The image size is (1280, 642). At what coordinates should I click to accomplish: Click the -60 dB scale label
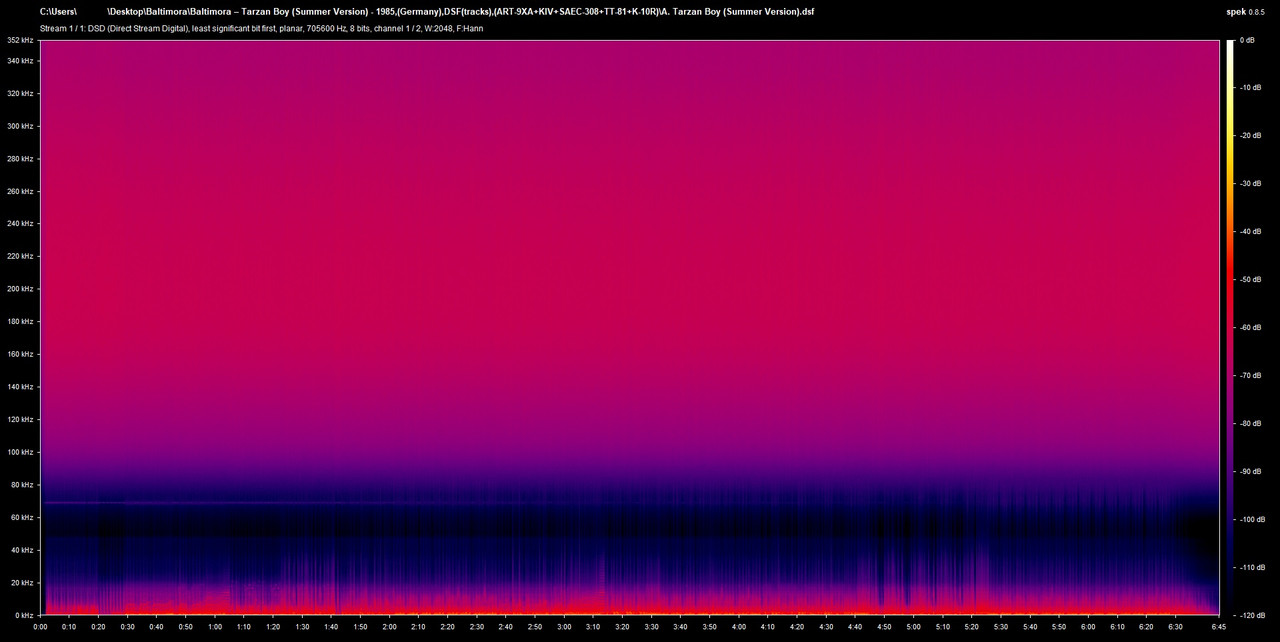point(1250,327)
